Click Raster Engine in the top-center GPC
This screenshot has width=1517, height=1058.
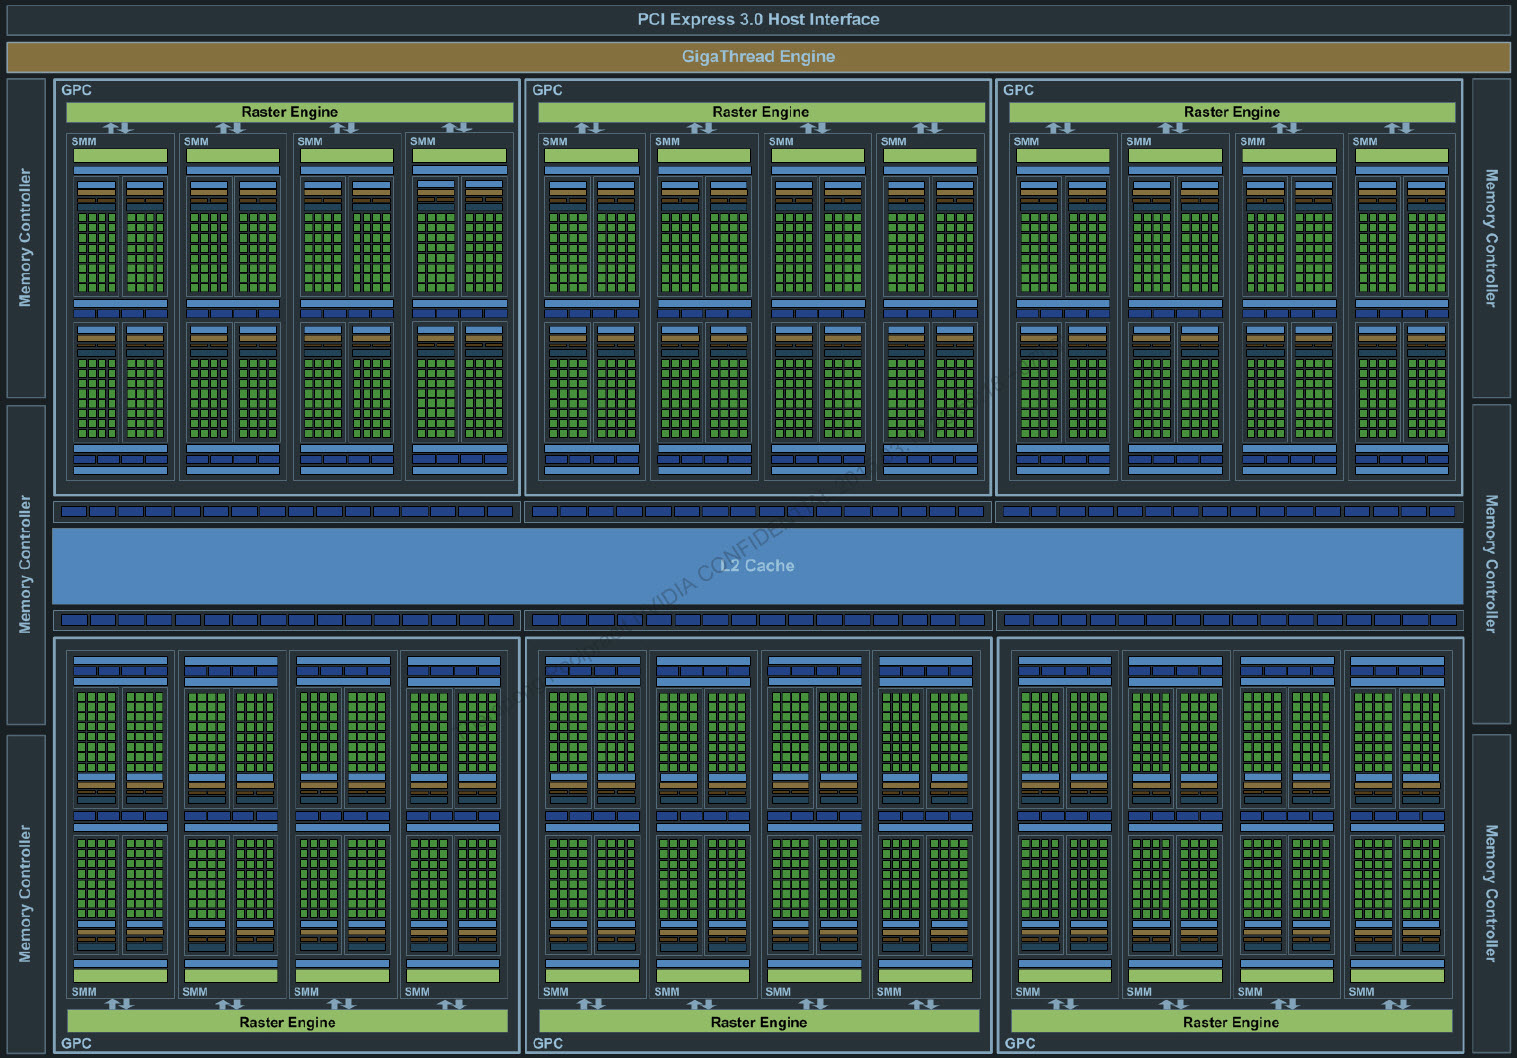coord(761,112)
